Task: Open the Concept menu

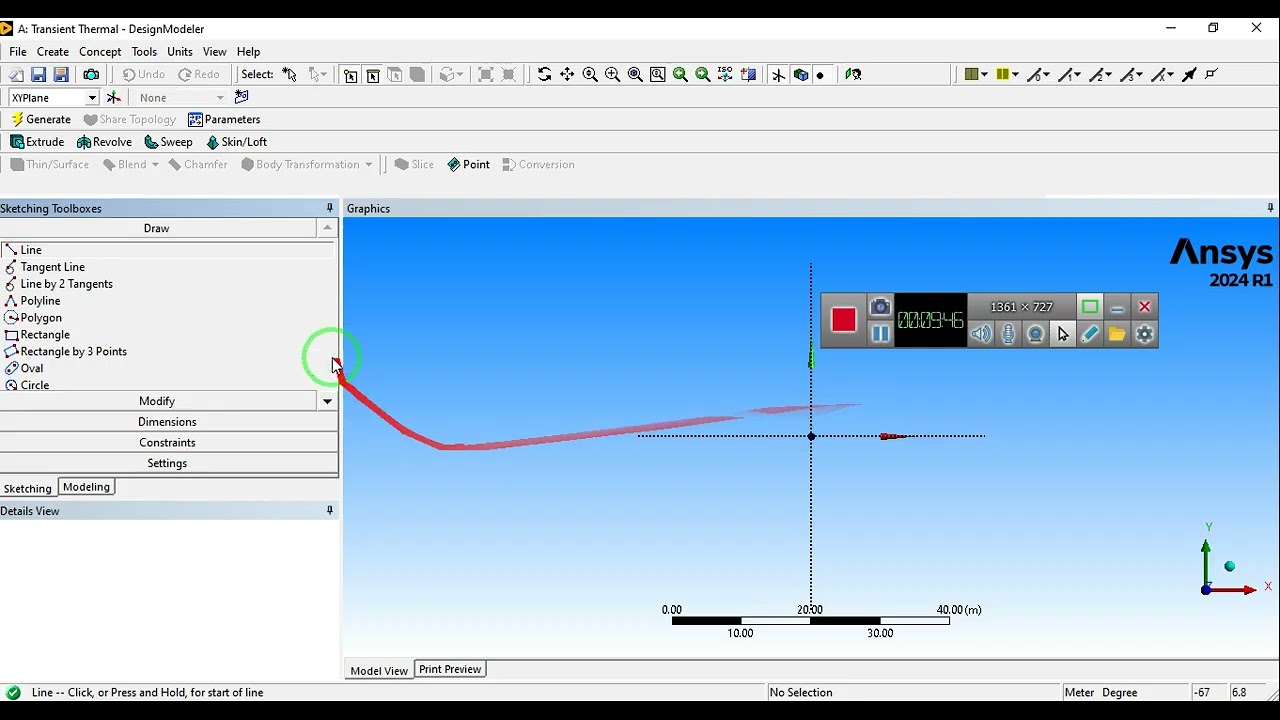Action: point(100,52)
